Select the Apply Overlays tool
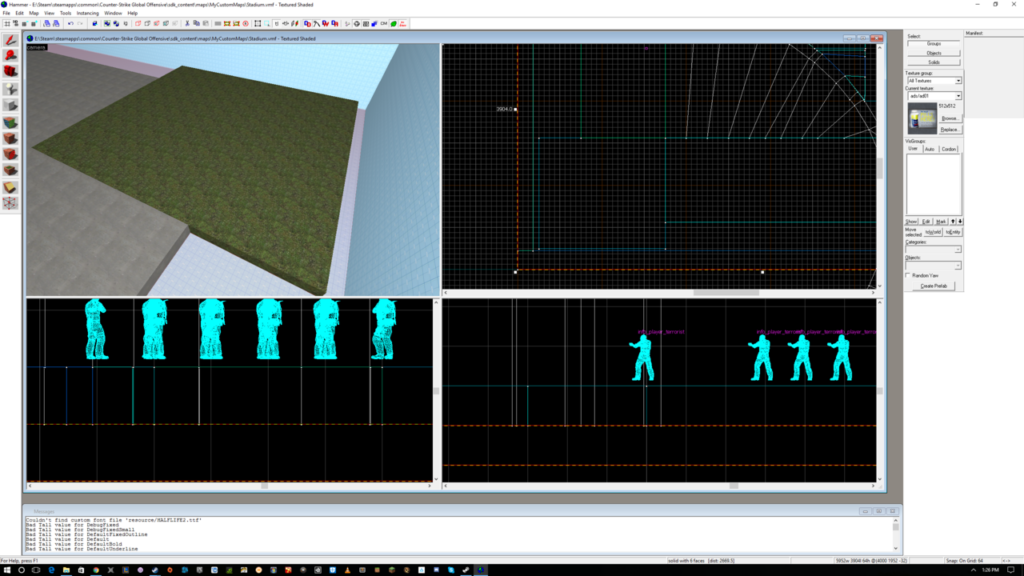Viewport: 1024px width, 576px height. (x=10, y=170)
